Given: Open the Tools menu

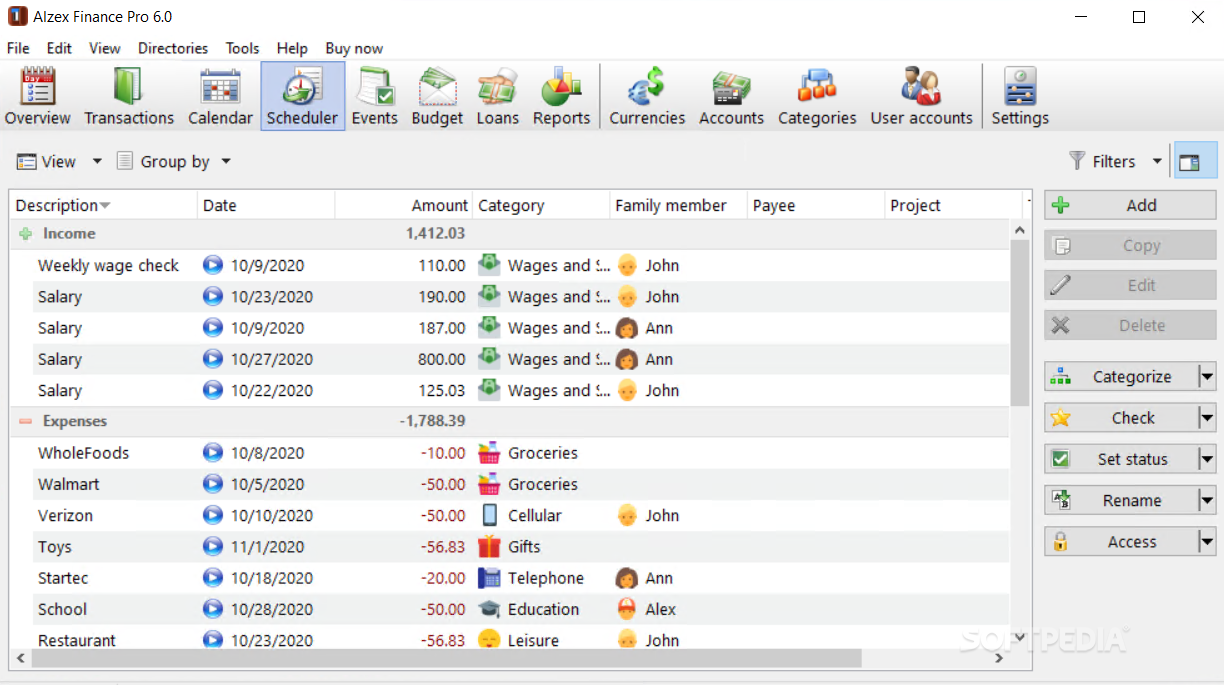Looking at the screenshot, I should (x=242, y=48).
